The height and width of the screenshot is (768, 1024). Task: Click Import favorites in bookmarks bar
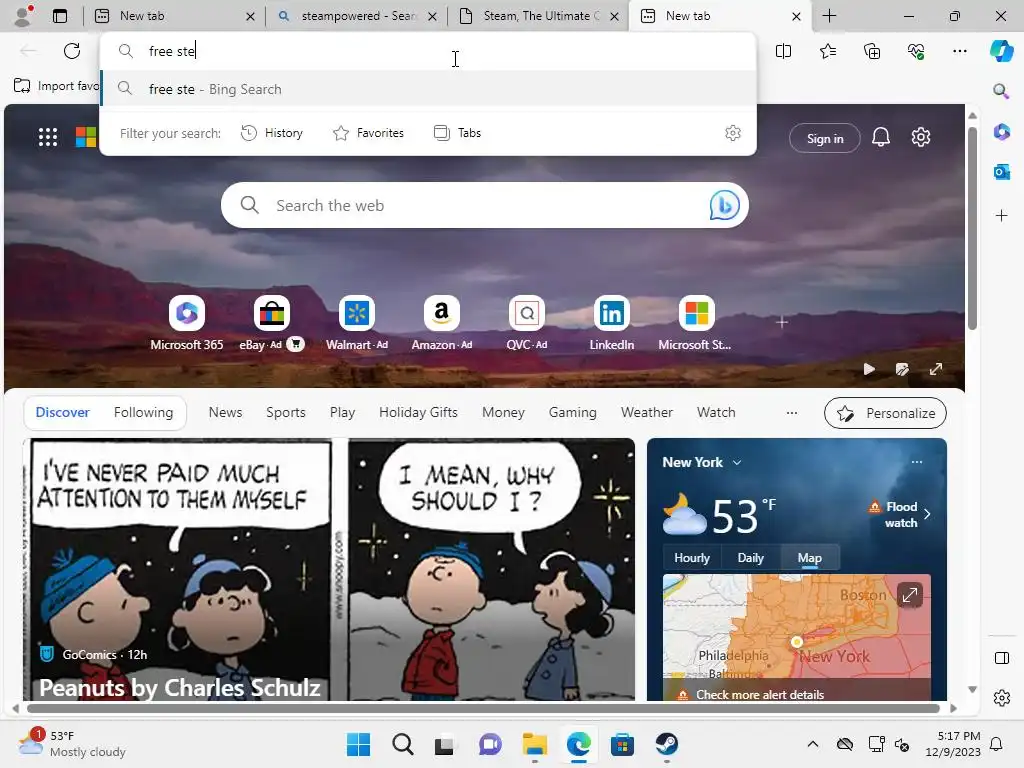click(56, 86)
